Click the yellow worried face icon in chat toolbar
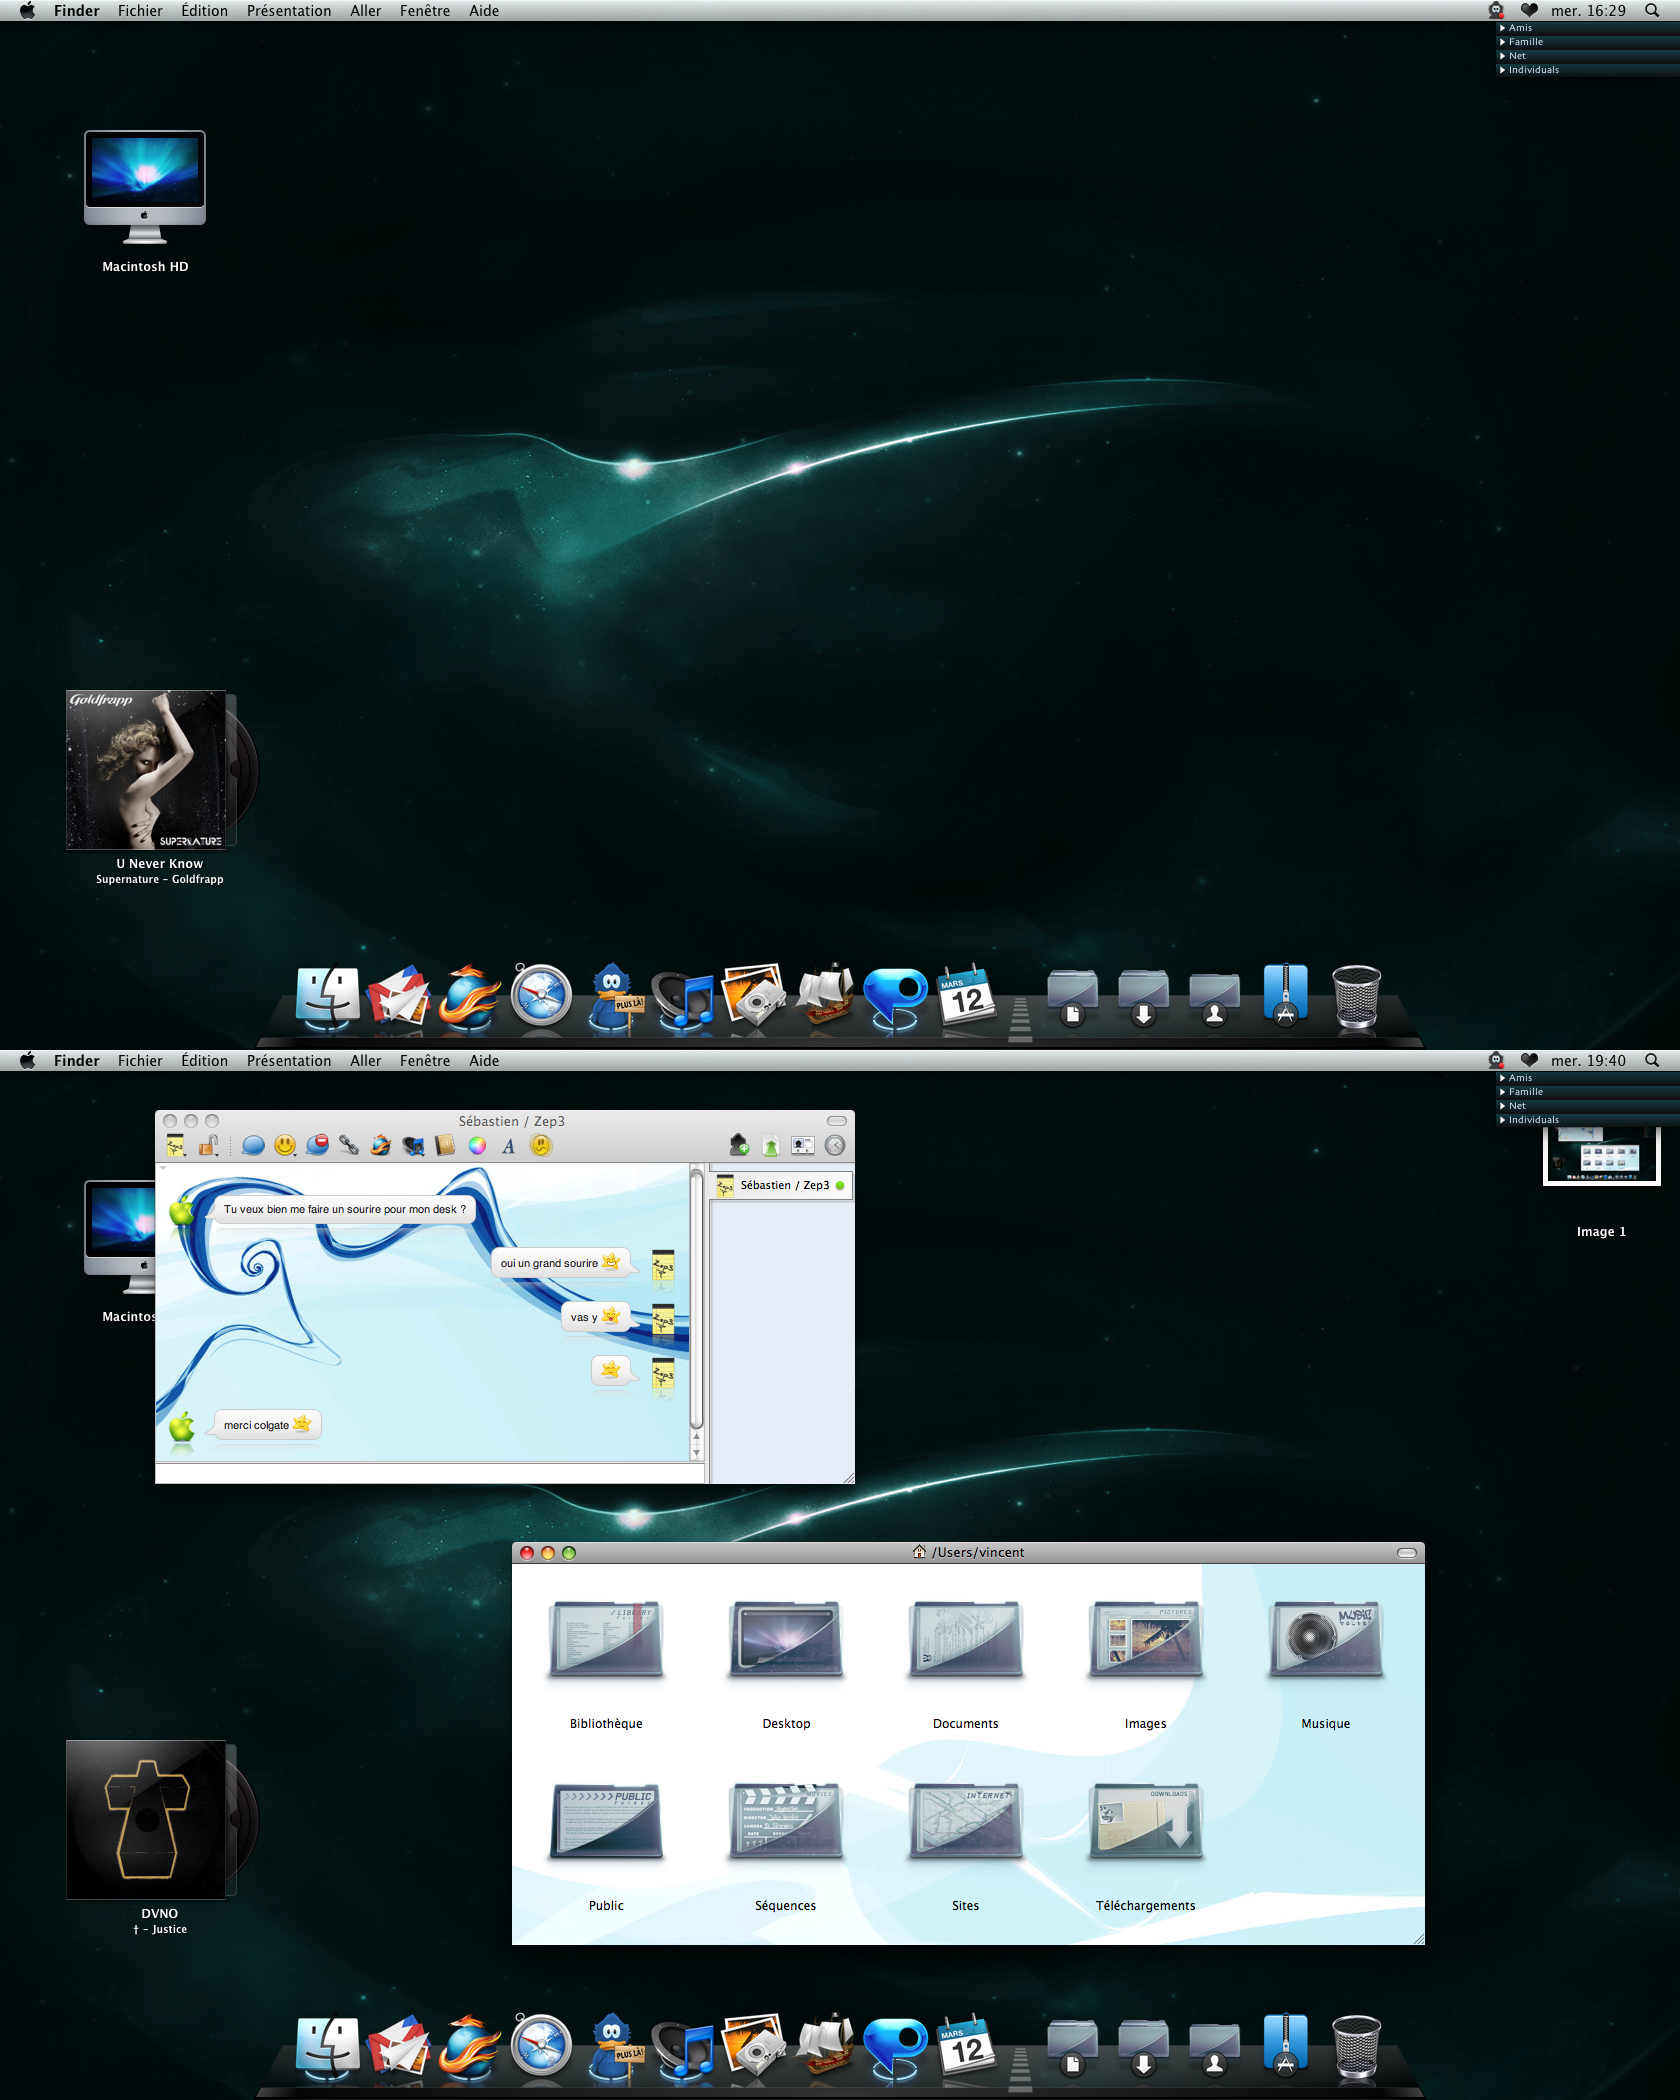Image resolution: width=1680 pixels, height=2100 pixels. pyautogui.click(x=541, y=1146)
